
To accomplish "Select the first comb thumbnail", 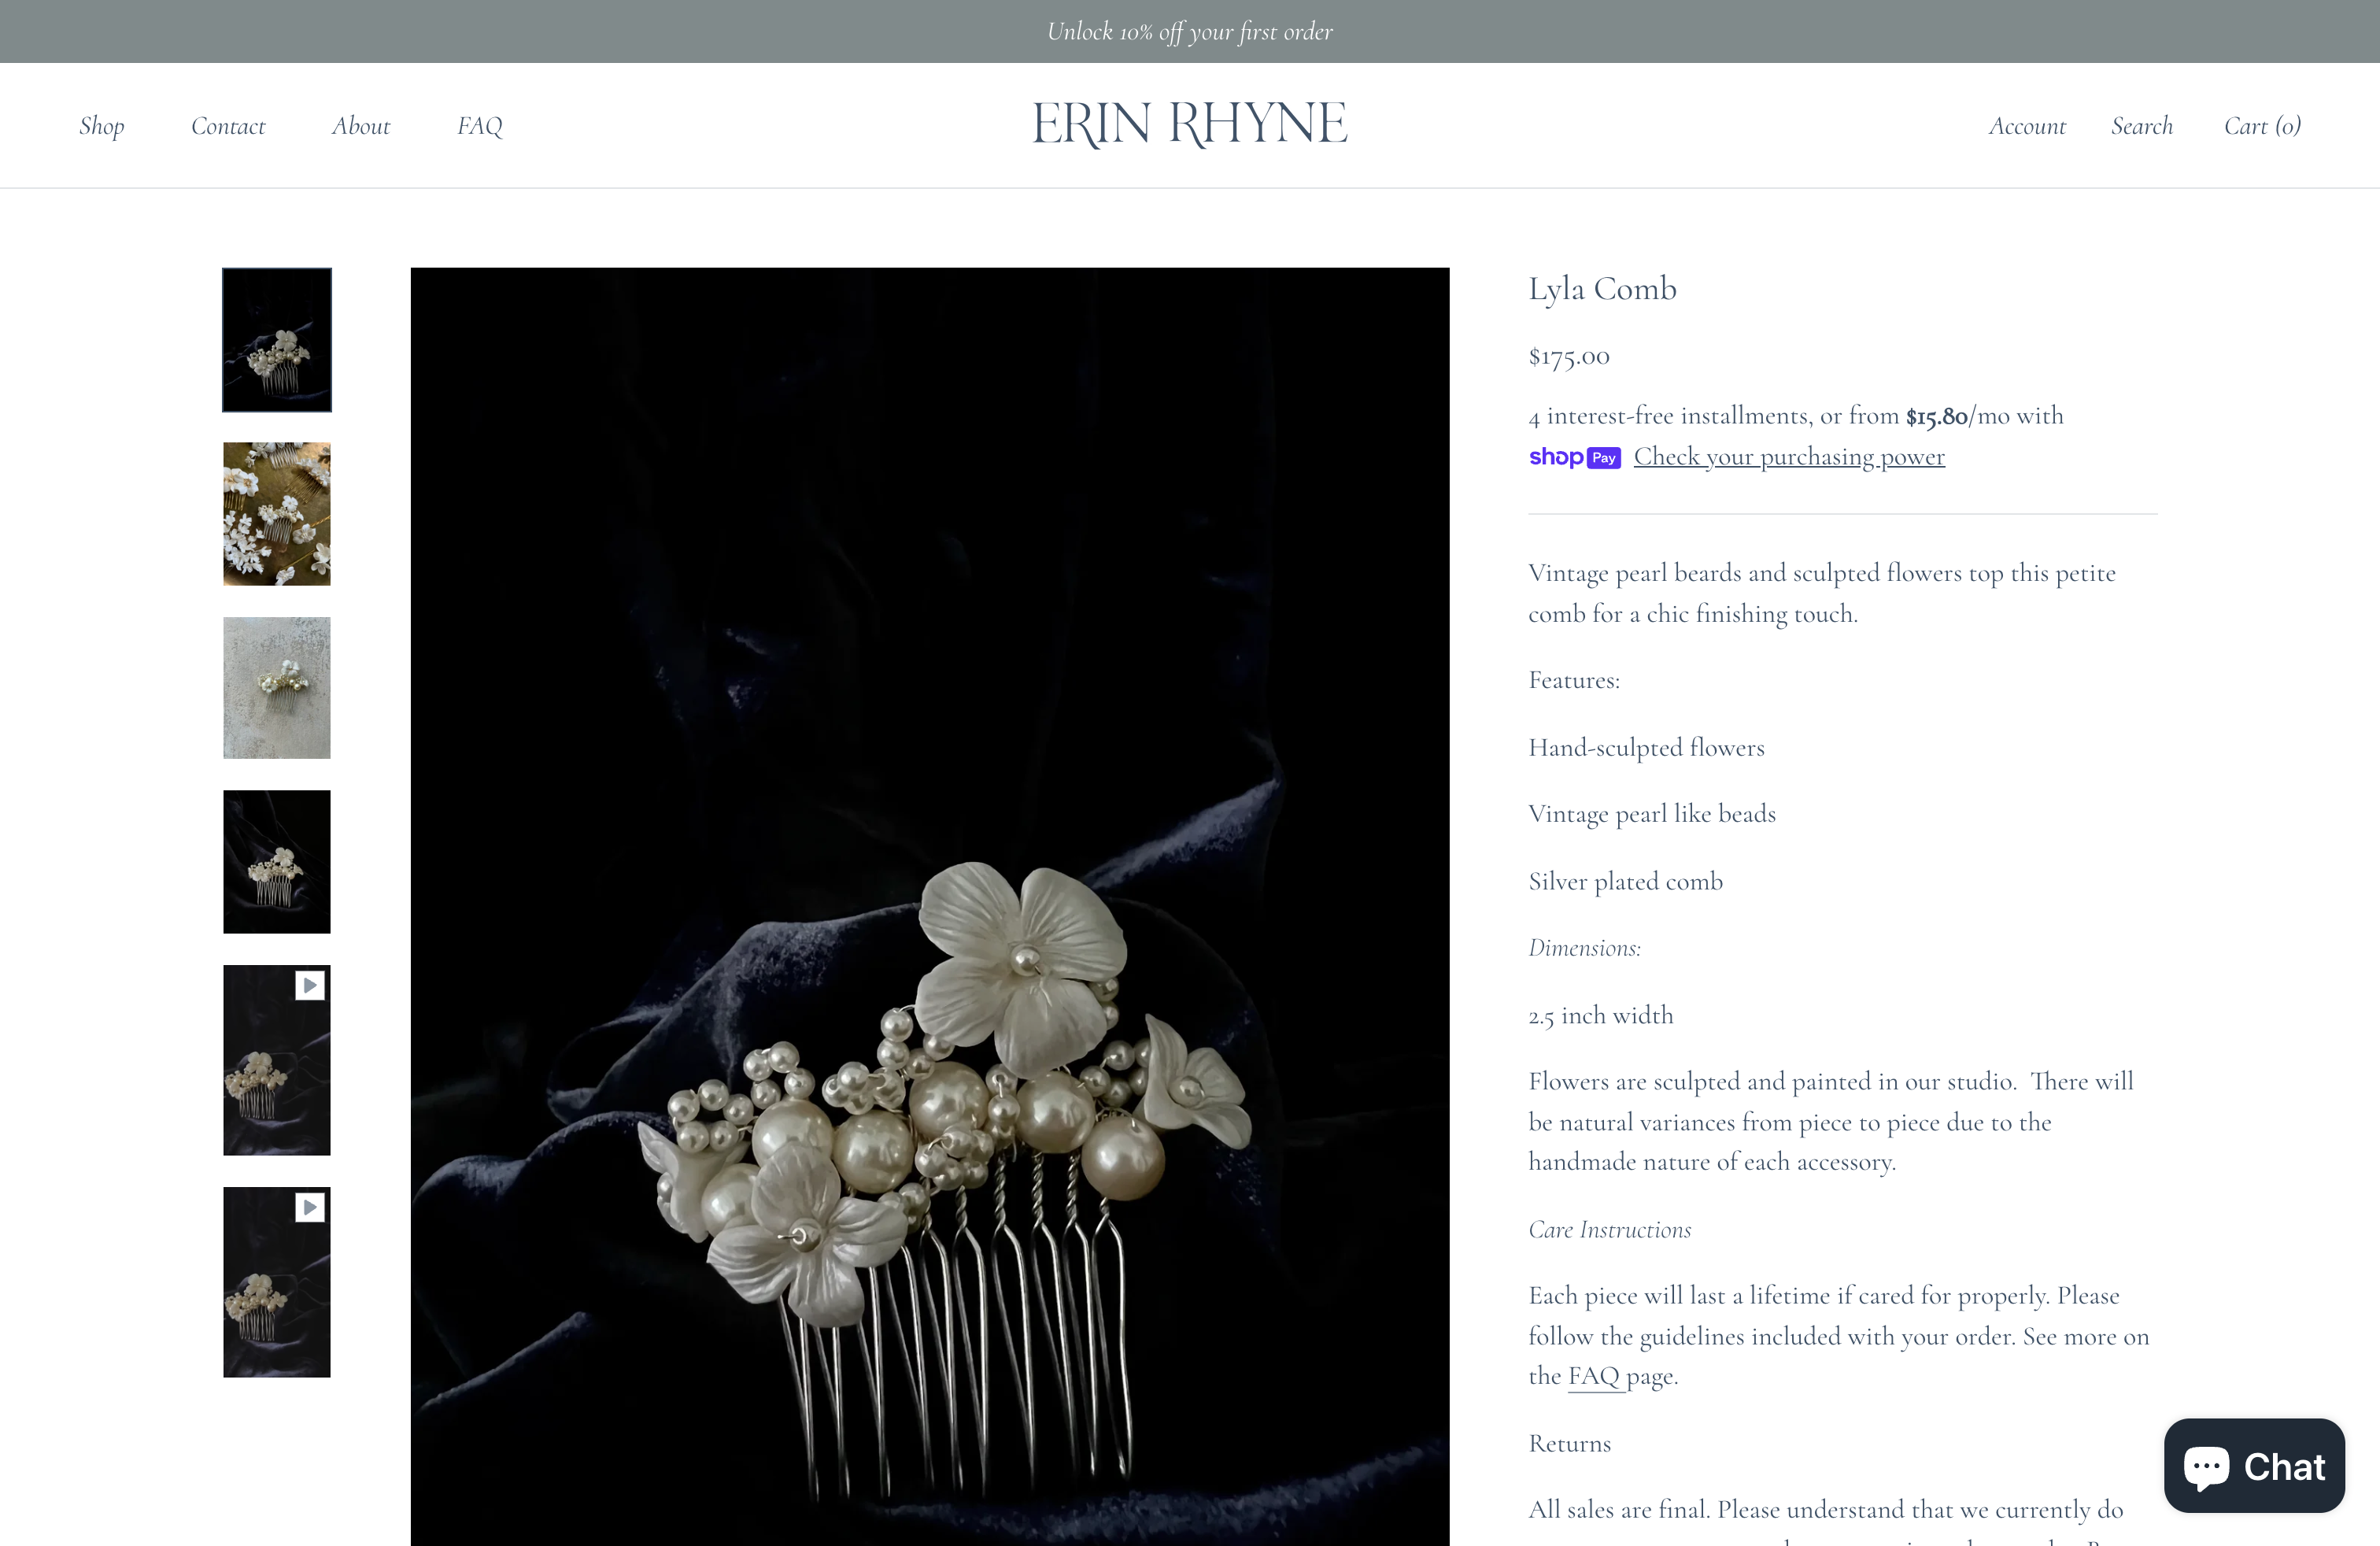I will click(277, 340).
